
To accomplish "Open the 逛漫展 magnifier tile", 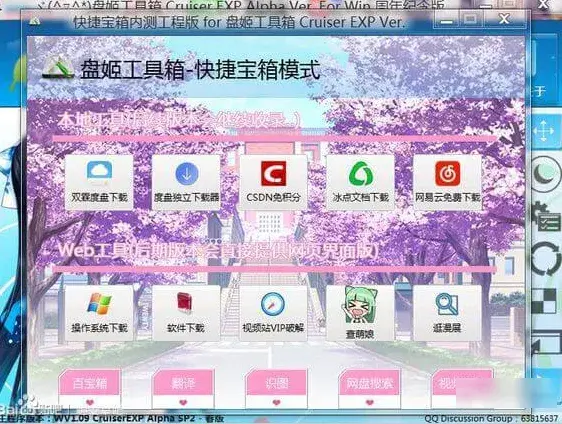I will [x=447, y=313].
